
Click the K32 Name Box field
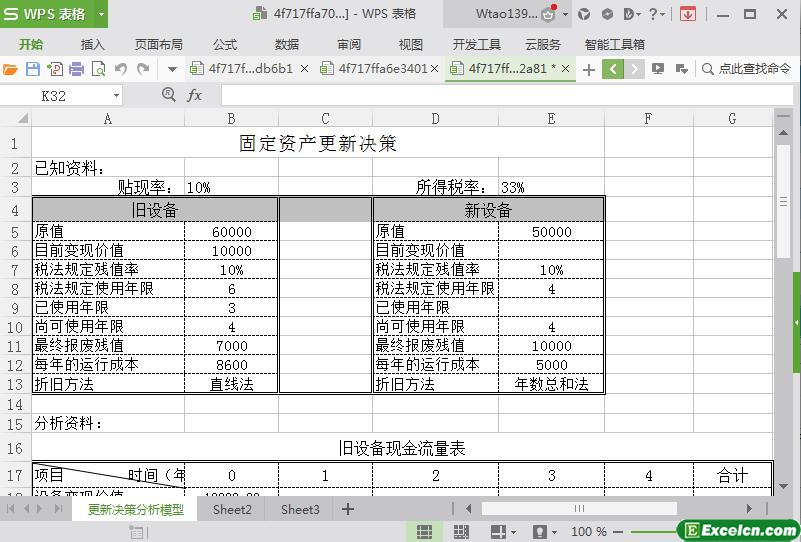pos(54,96)
